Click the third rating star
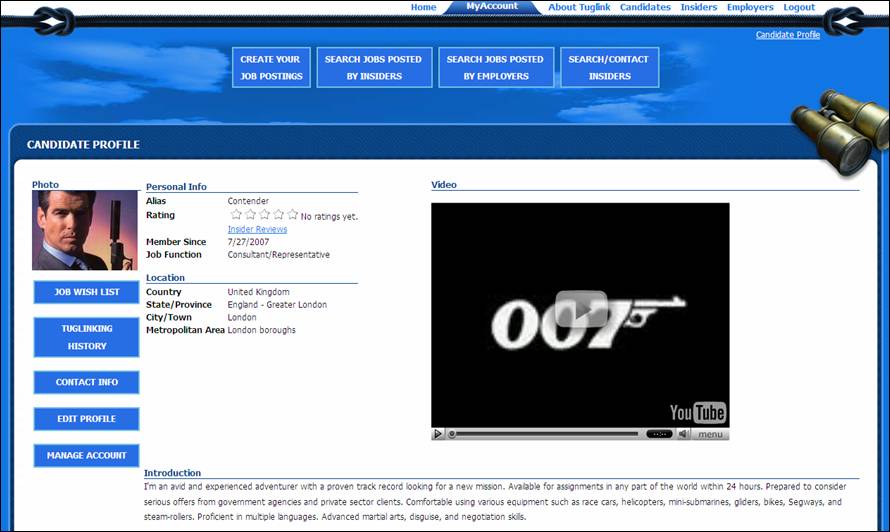The height and width of the screenshot is (532, 890). point(265,214)
